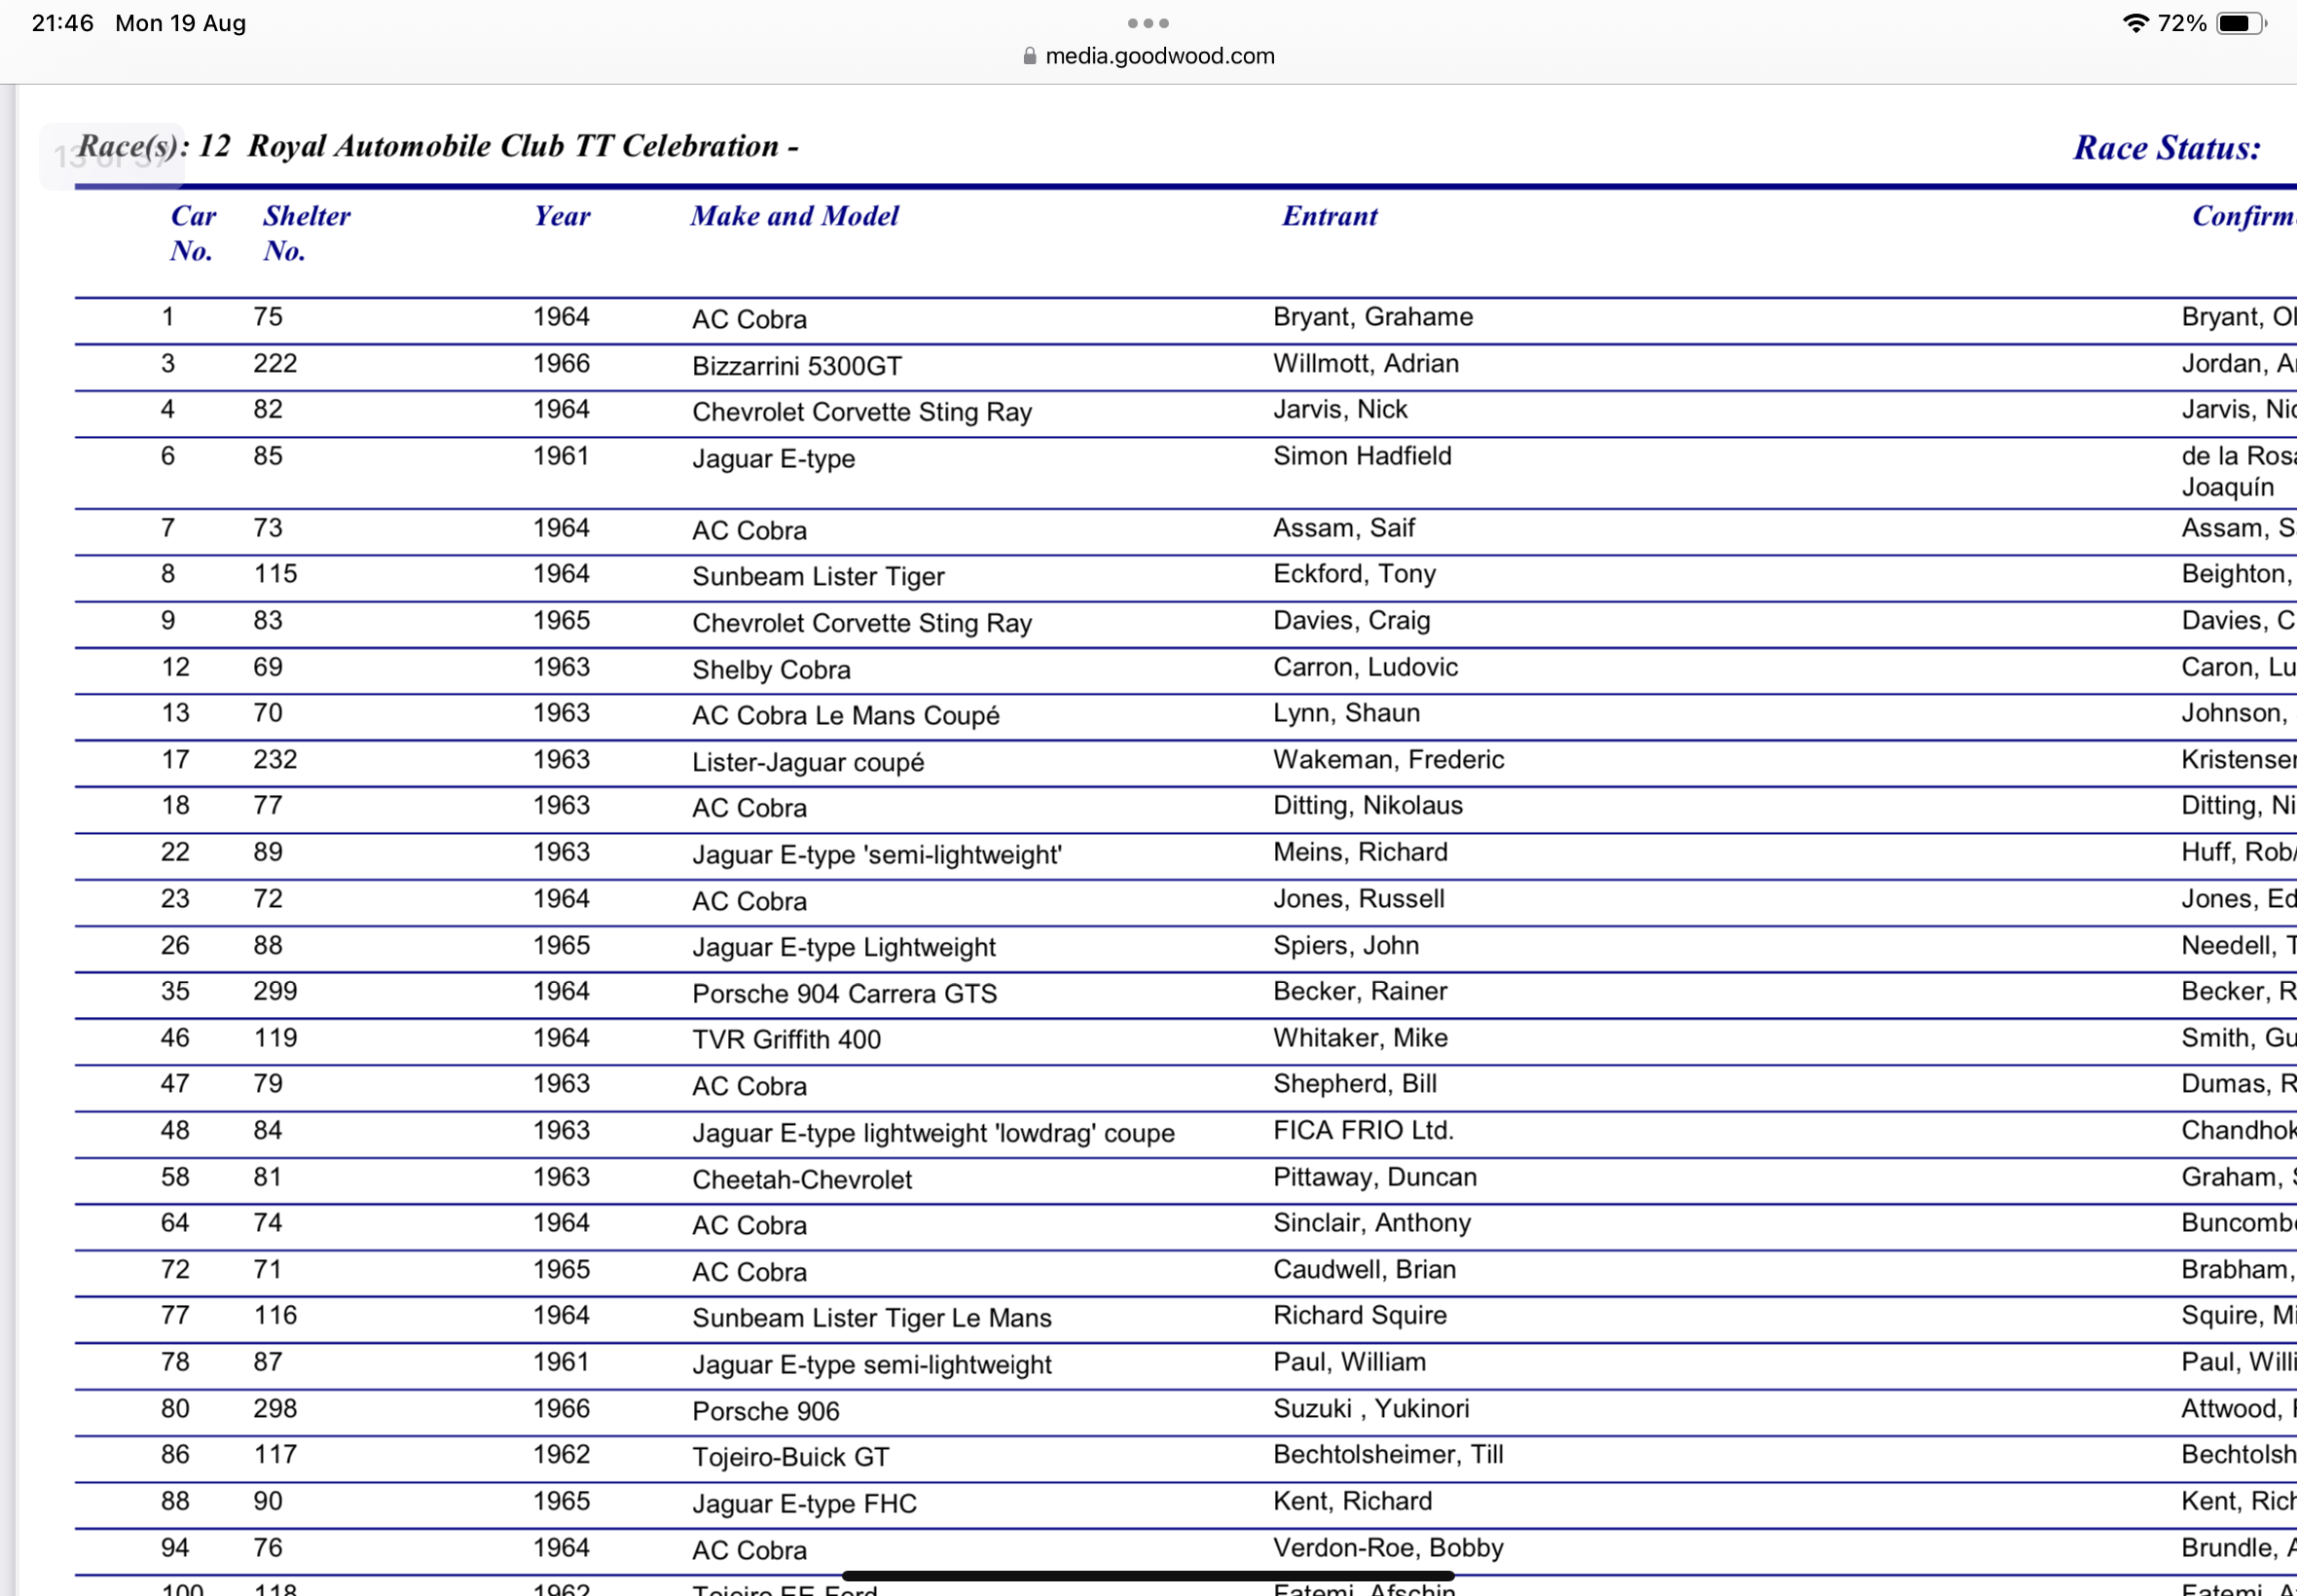Select the Bizzarrini 5300GT row text
Viewport: 2297px width, 1596px height.
coord(796,366)
